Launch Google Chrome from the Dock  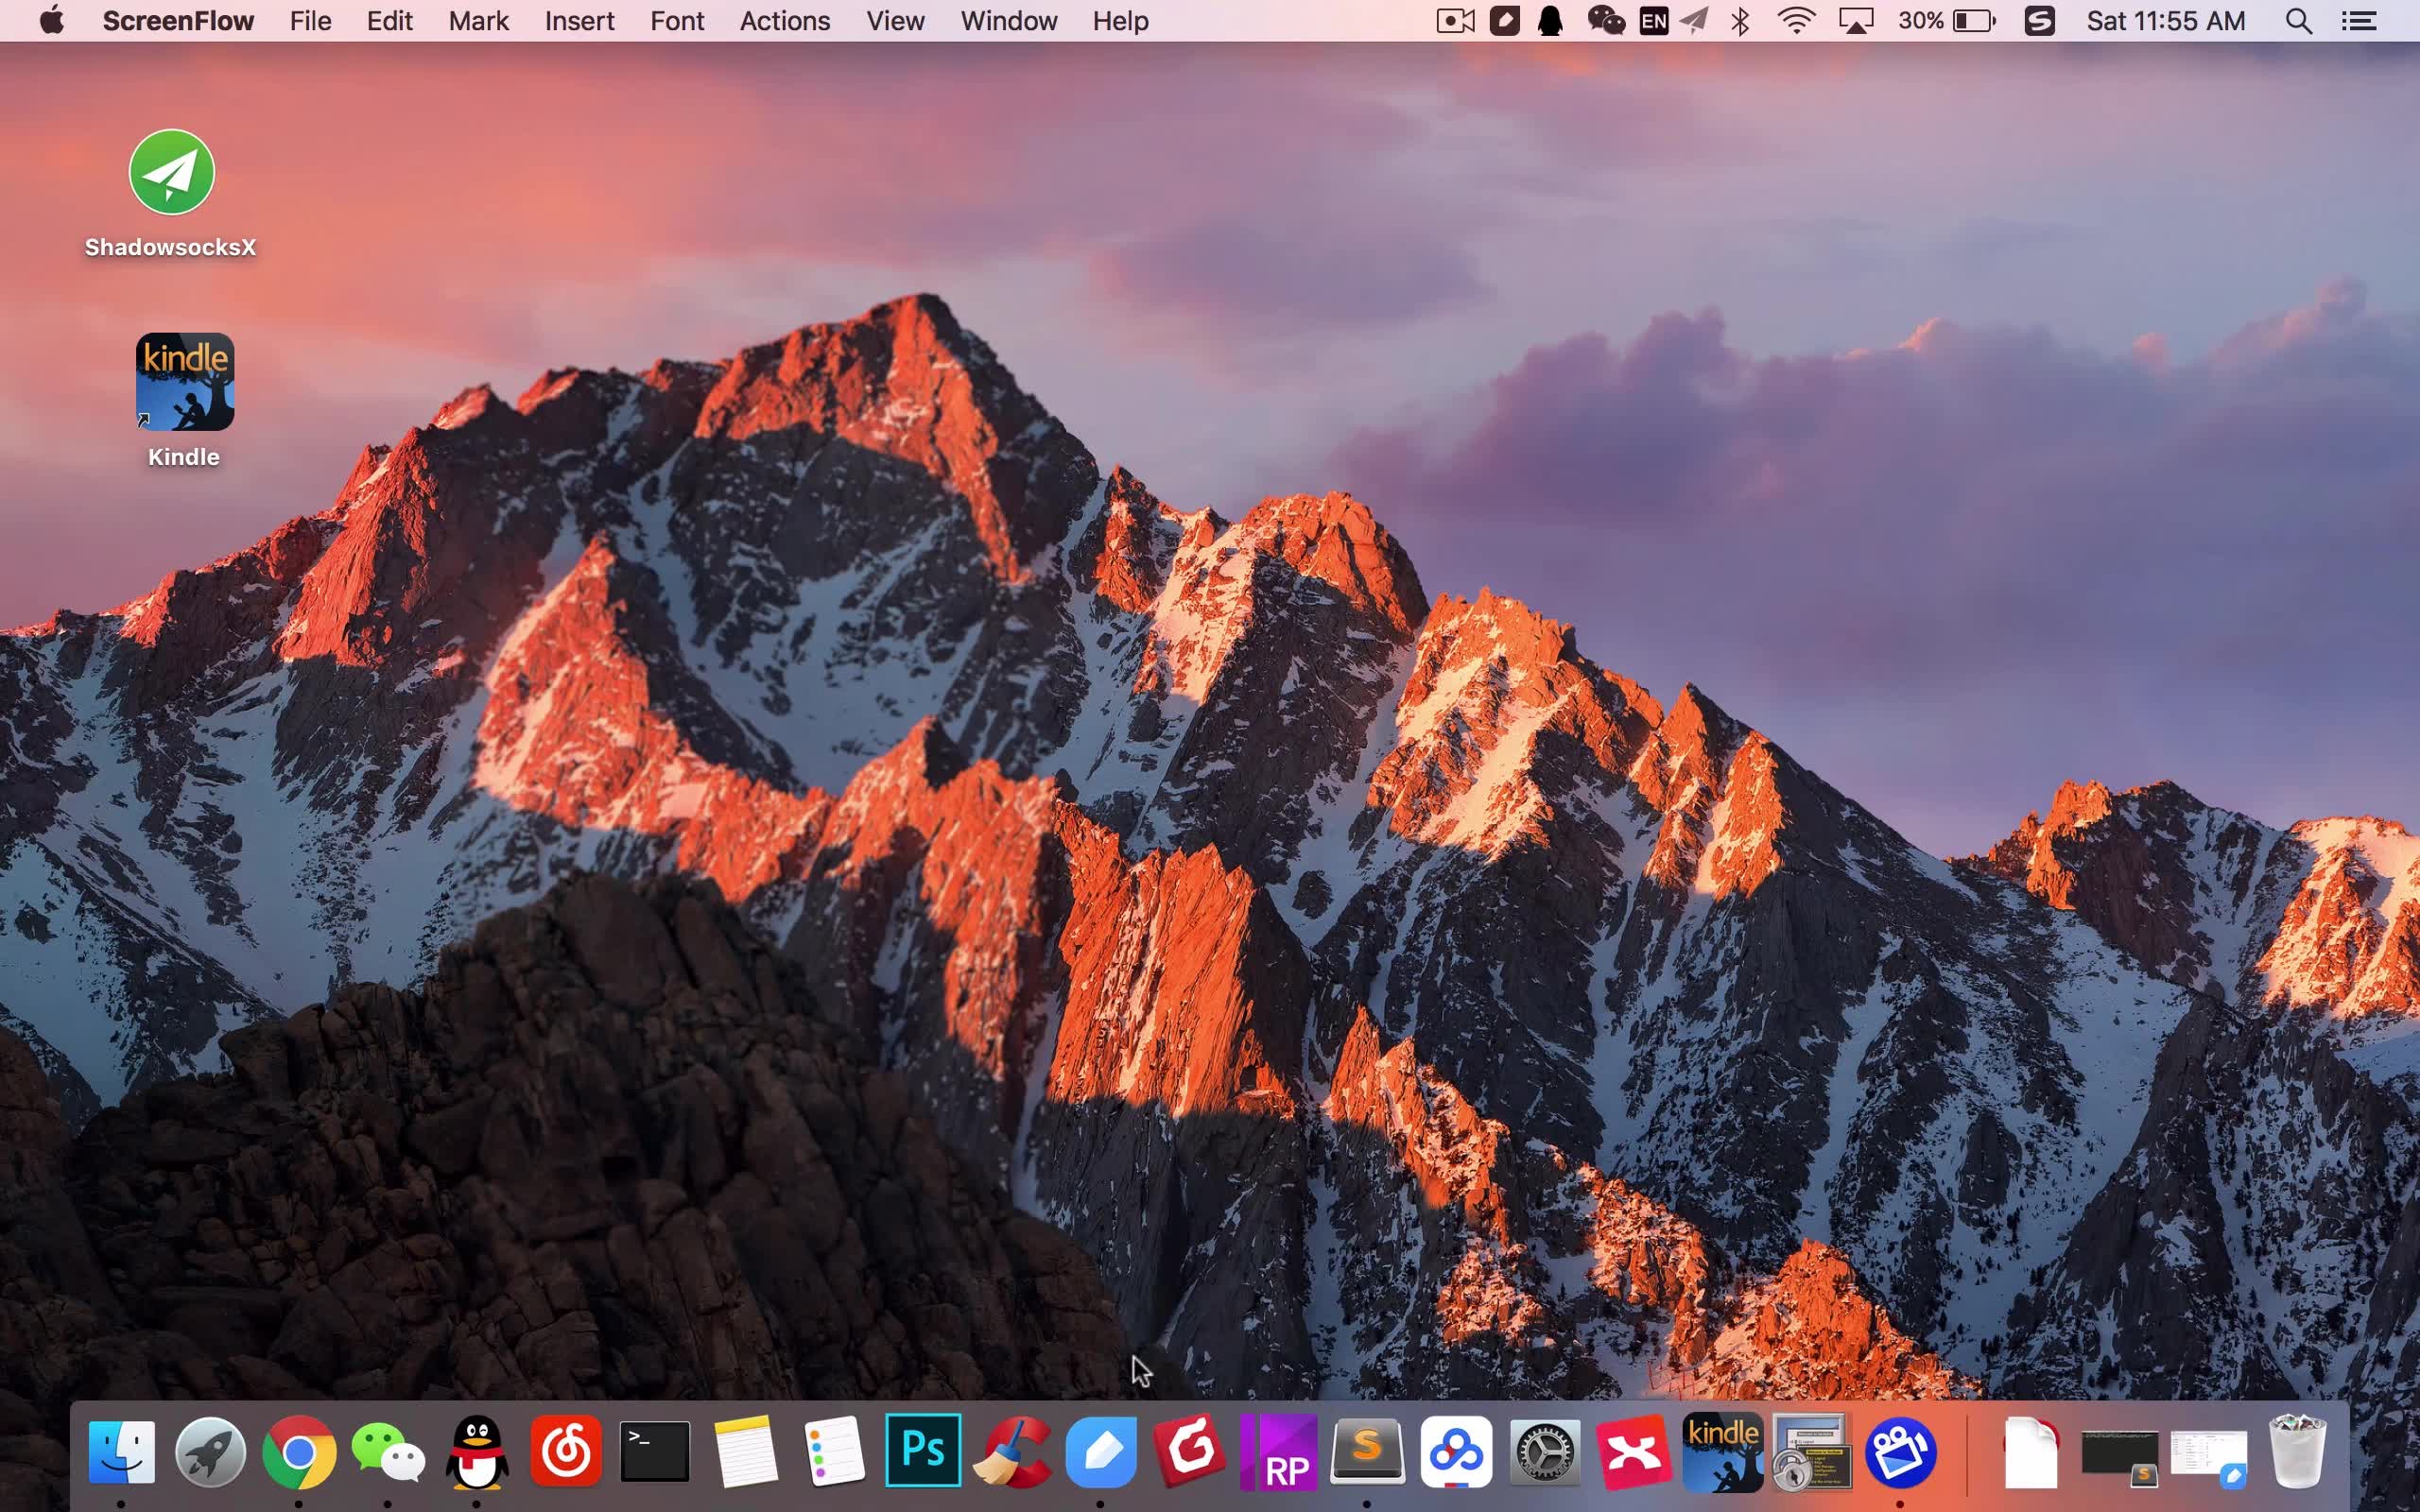[299, 1452]
